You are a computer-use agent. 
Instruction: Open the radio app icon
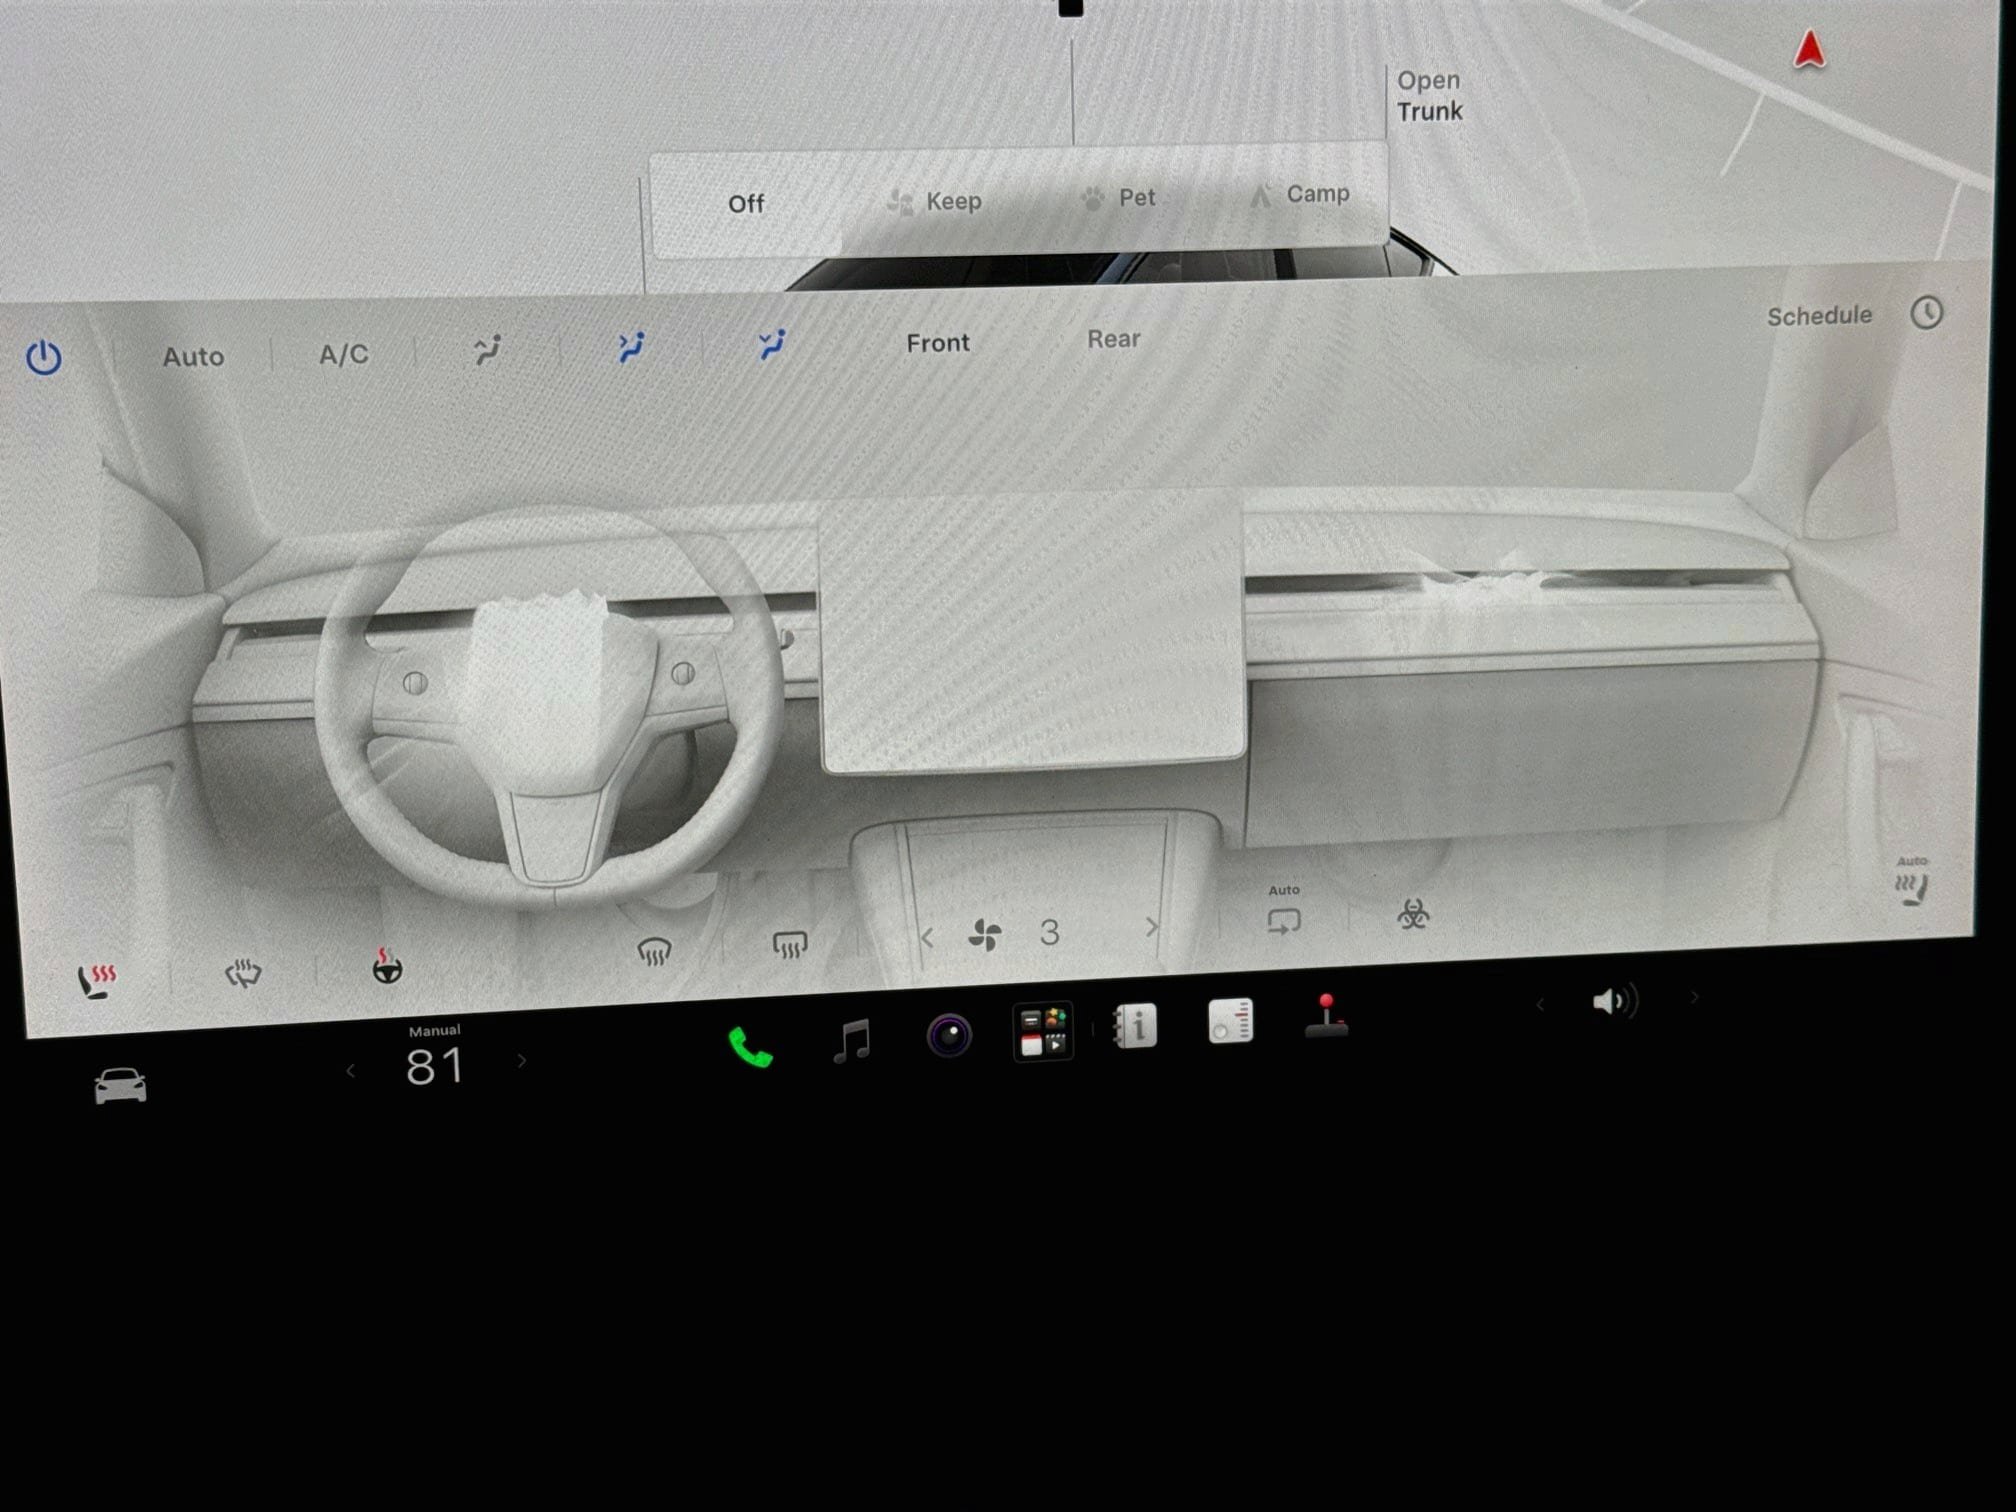point(1230,1020)
